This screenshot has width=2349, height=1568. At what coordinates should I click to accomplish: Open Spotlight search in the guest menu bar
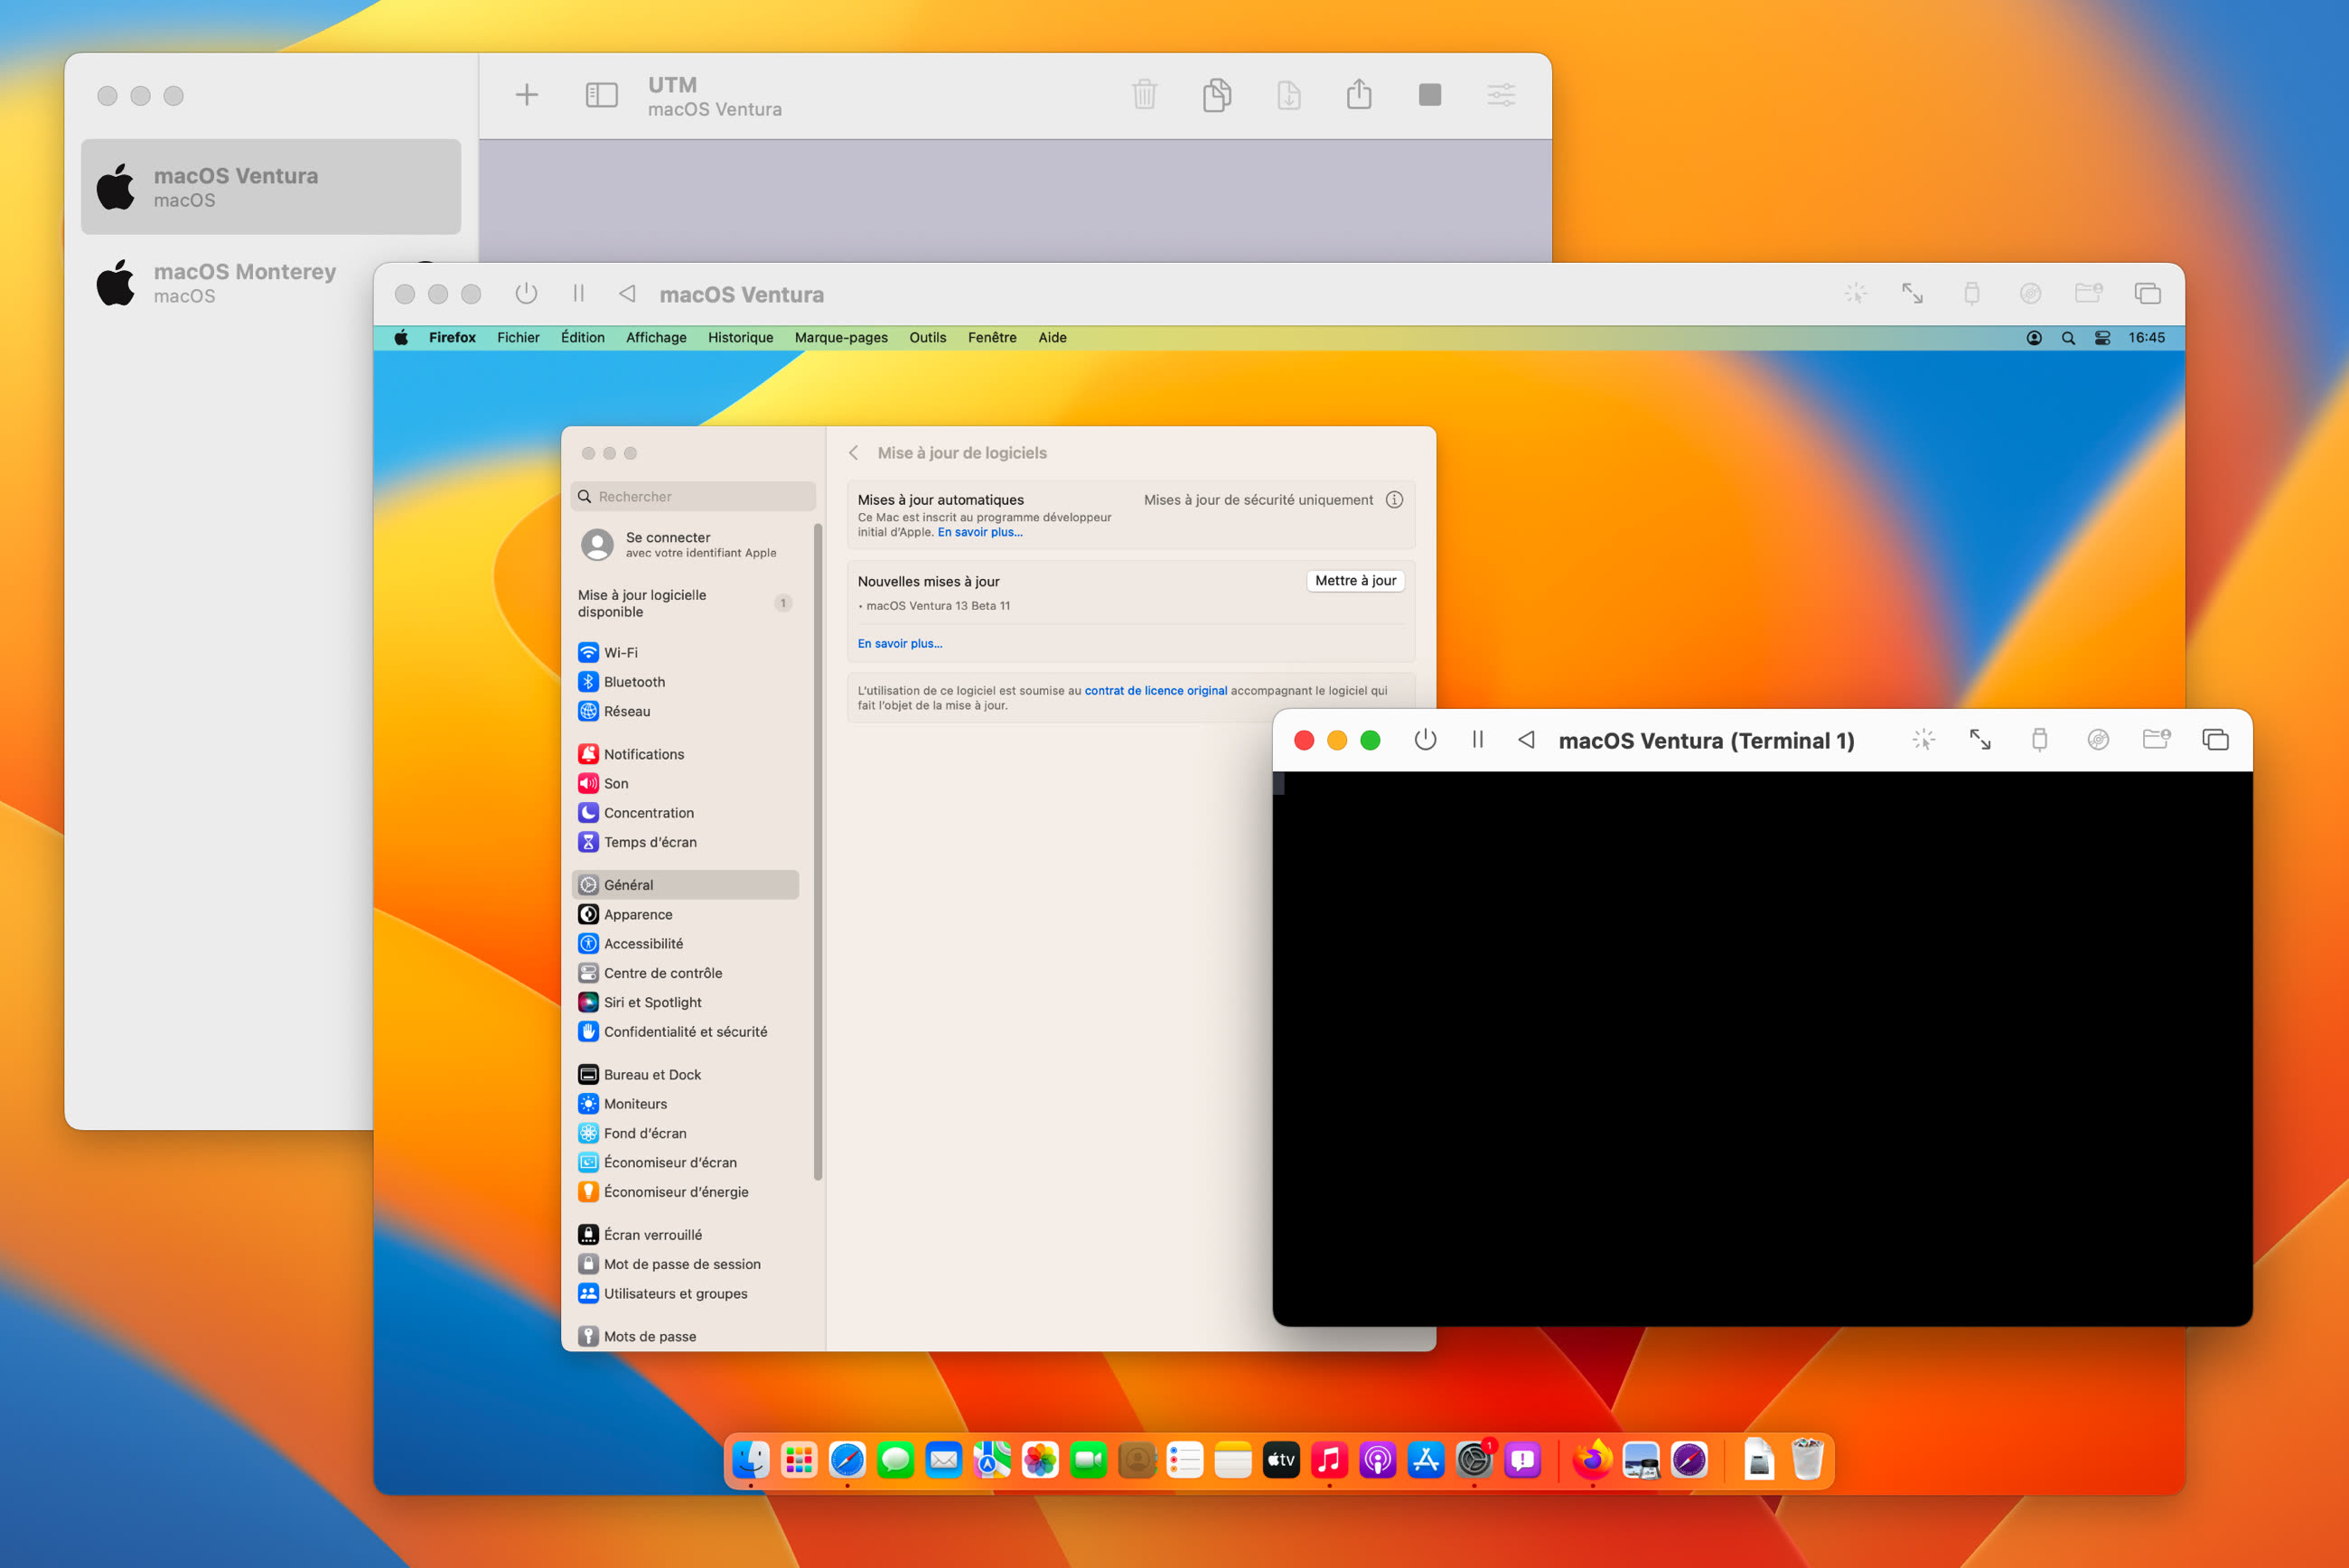pyautogui.click(x=2068, y=338)
